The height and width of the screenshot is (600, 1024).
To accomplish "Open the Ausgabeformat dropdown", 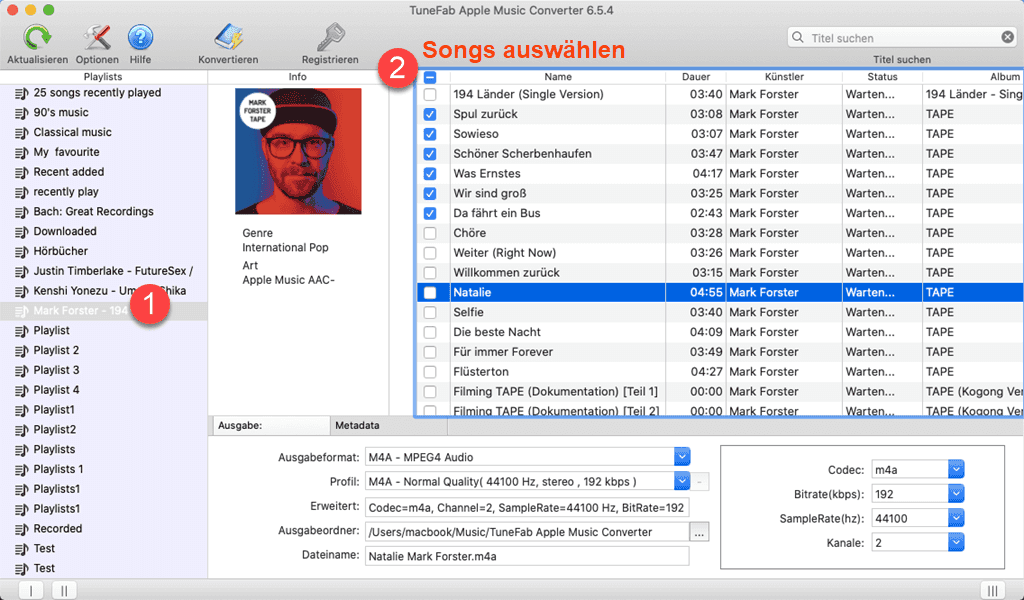I will (682, 457).
